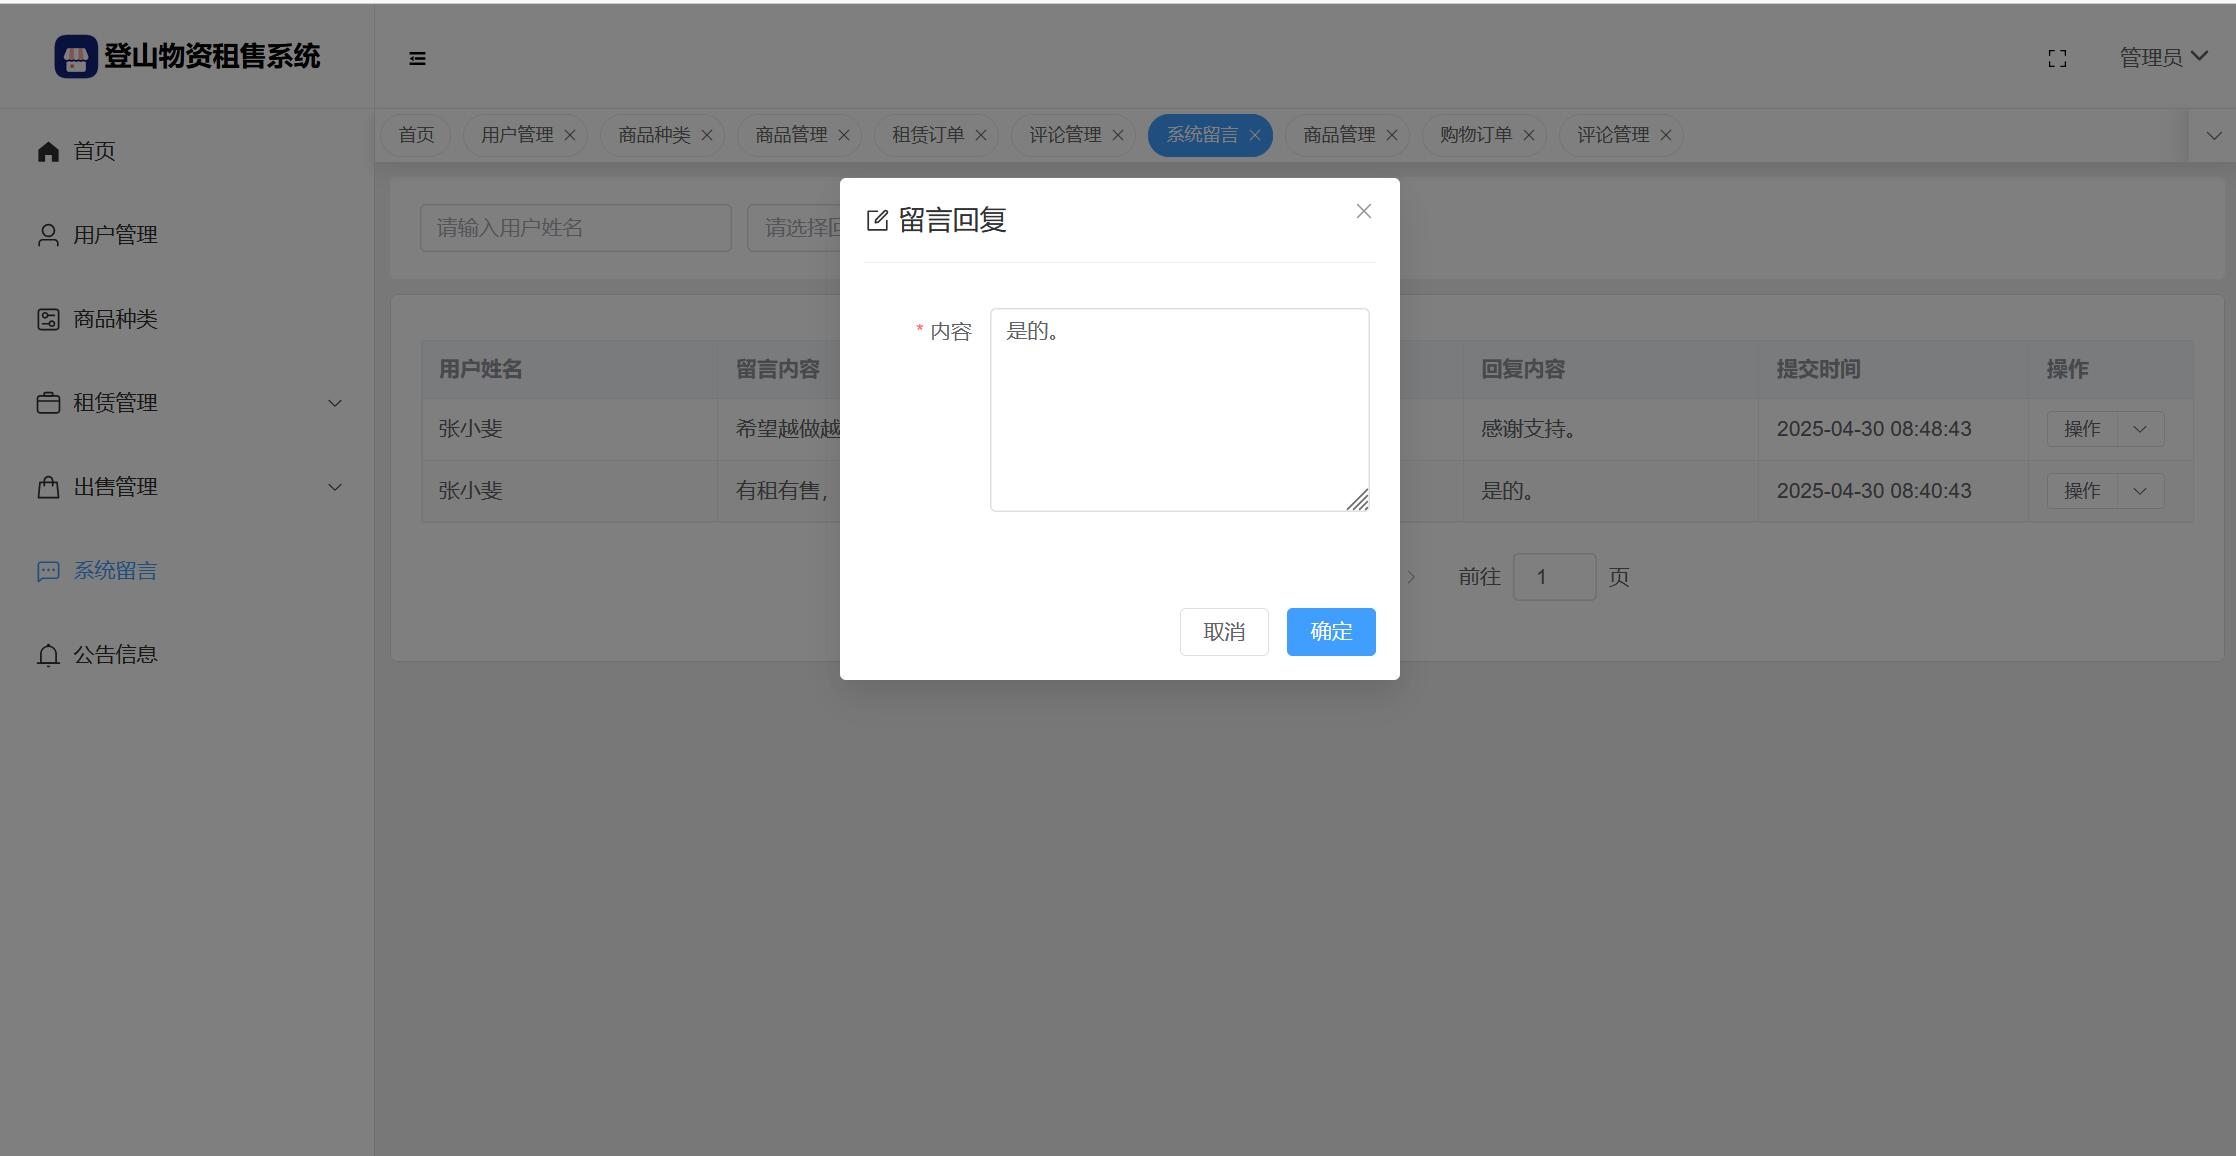
Task: Switch to the 租赁订单 tab
Action: tap(927, 135)
